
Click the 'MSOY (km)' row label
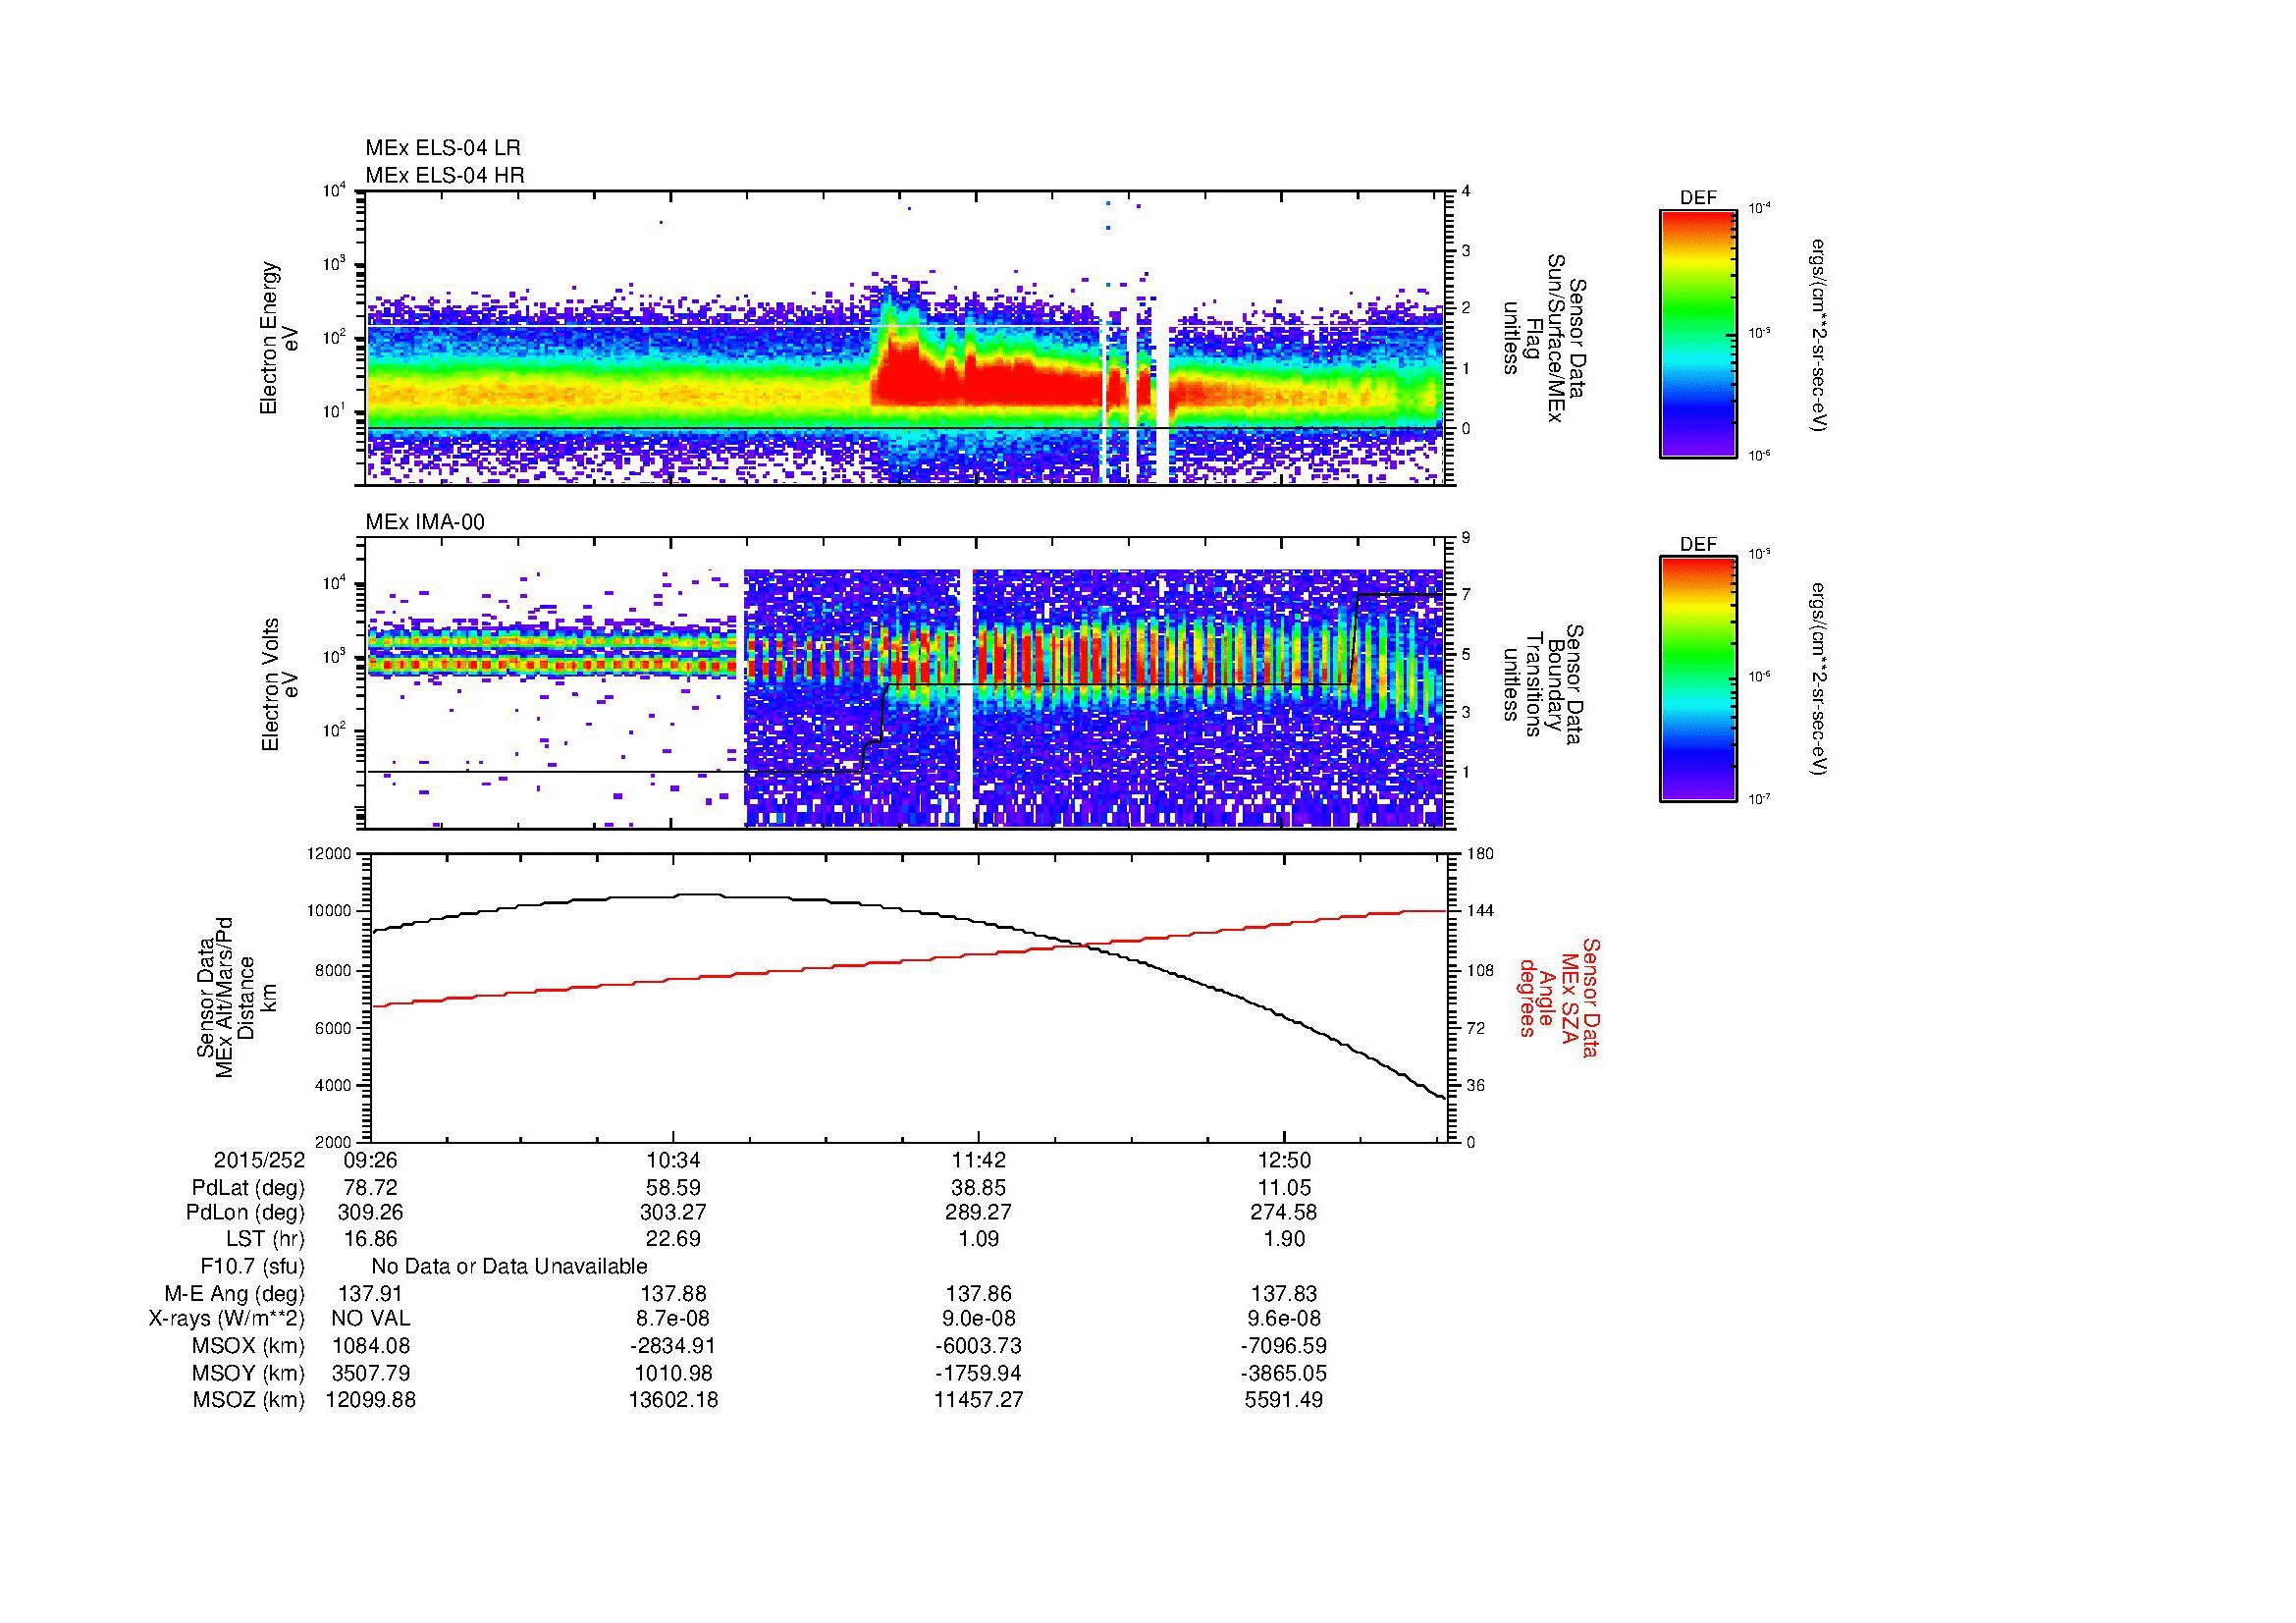click(248, 1373)
